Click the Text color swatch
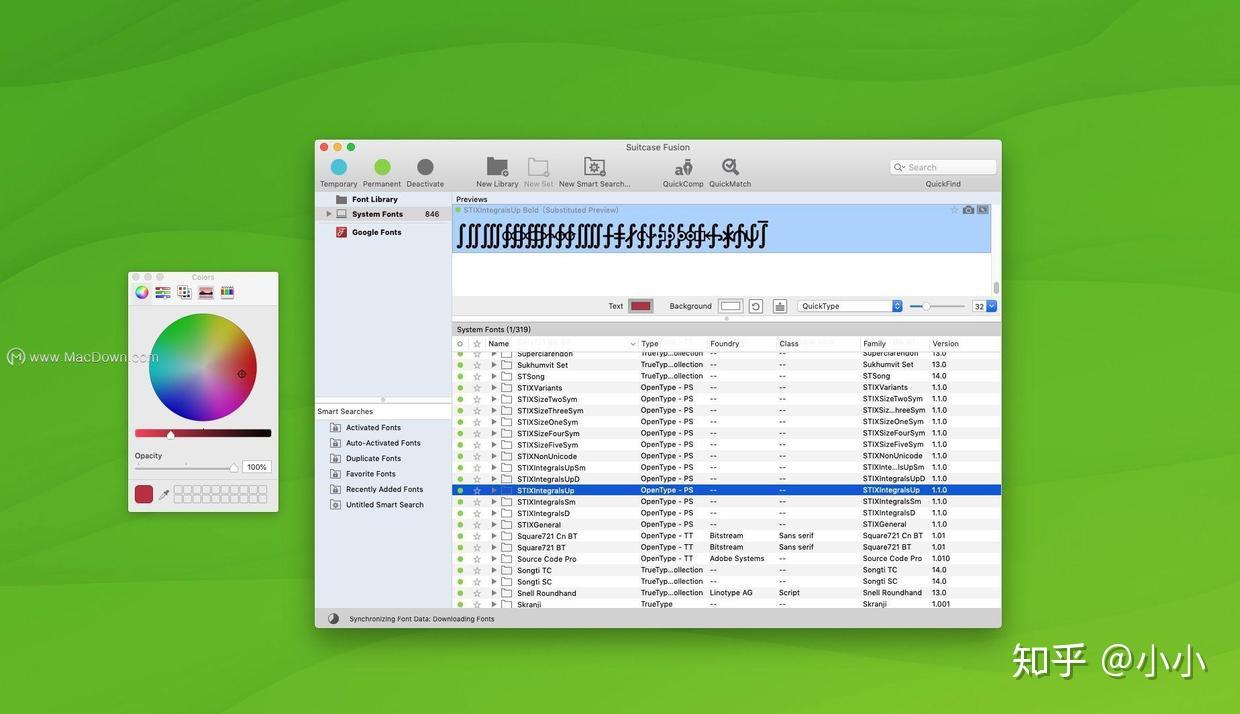This screenshot has width=1240, height=714. (x=640, y=306)
